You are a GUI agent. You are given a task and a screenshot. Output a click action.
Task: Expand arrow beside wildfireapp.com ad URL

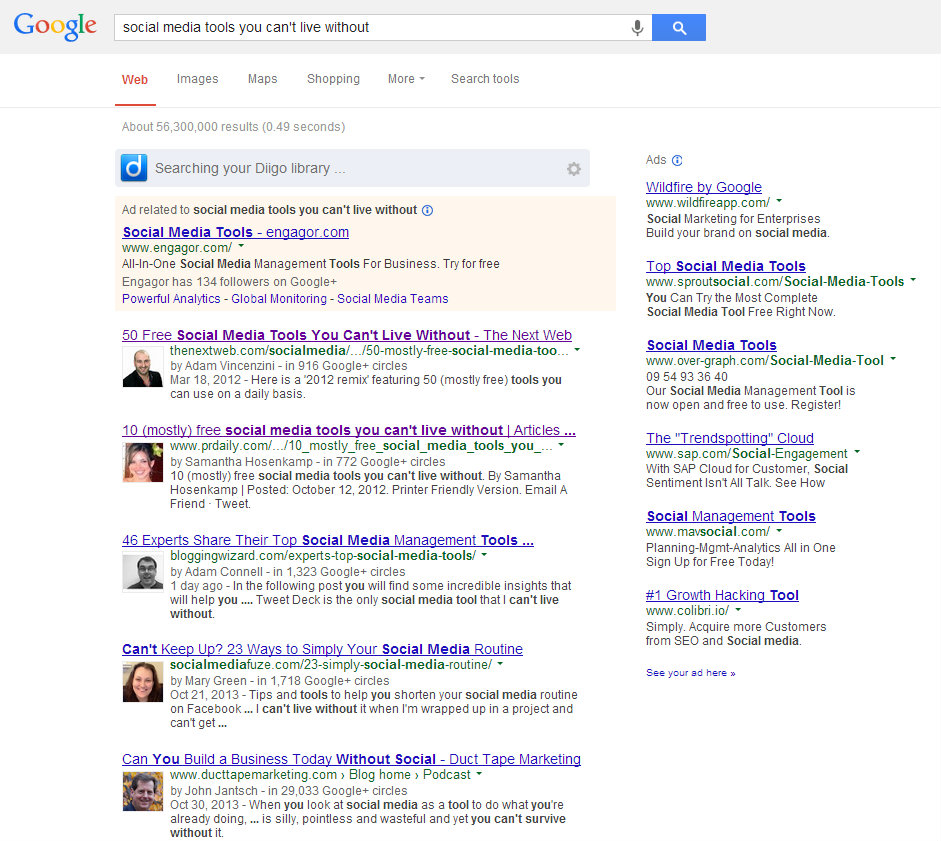(x=779, y=201)
